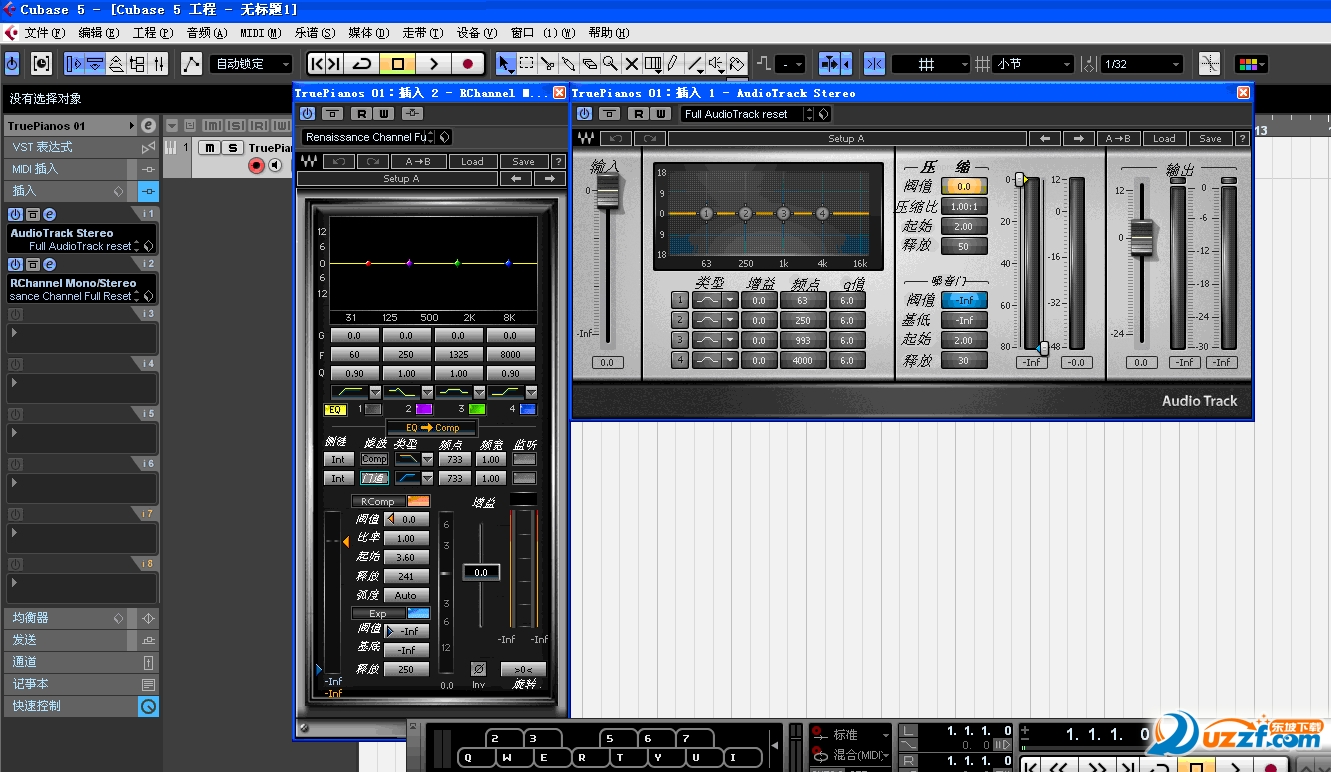The image size is (1331, 772).
Task: Open the MIDI menu
Action: click(259, 33)
